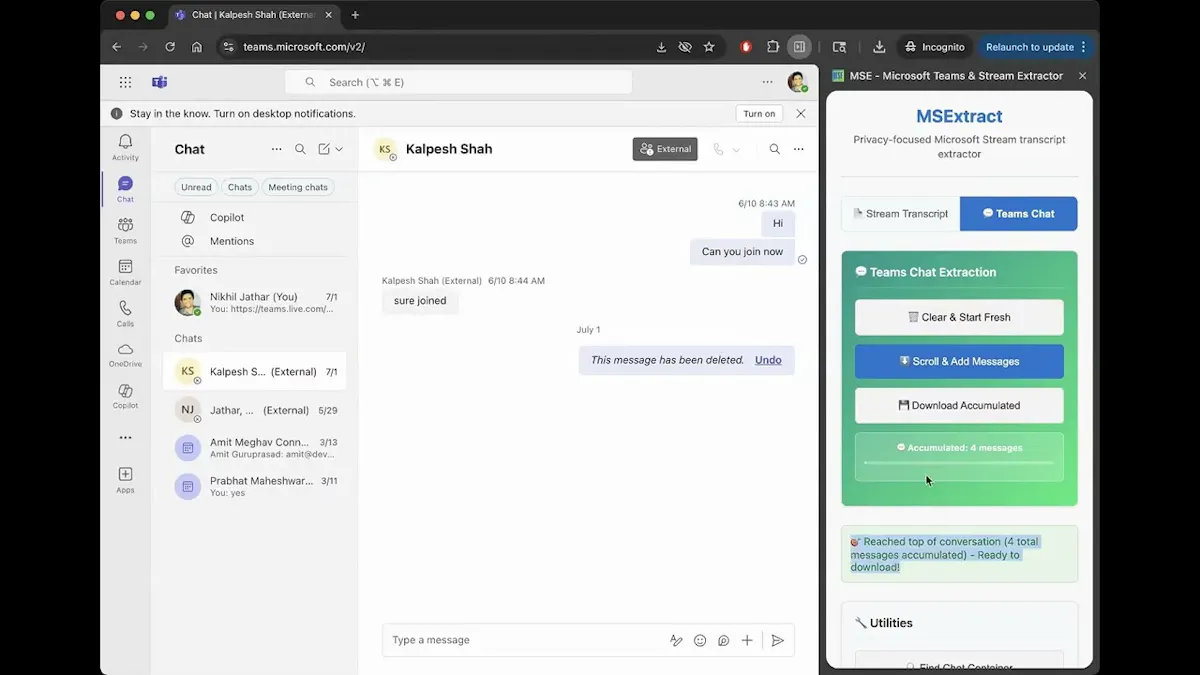
Task: Toggle the Chats filter chip
Action: (240, 187)
